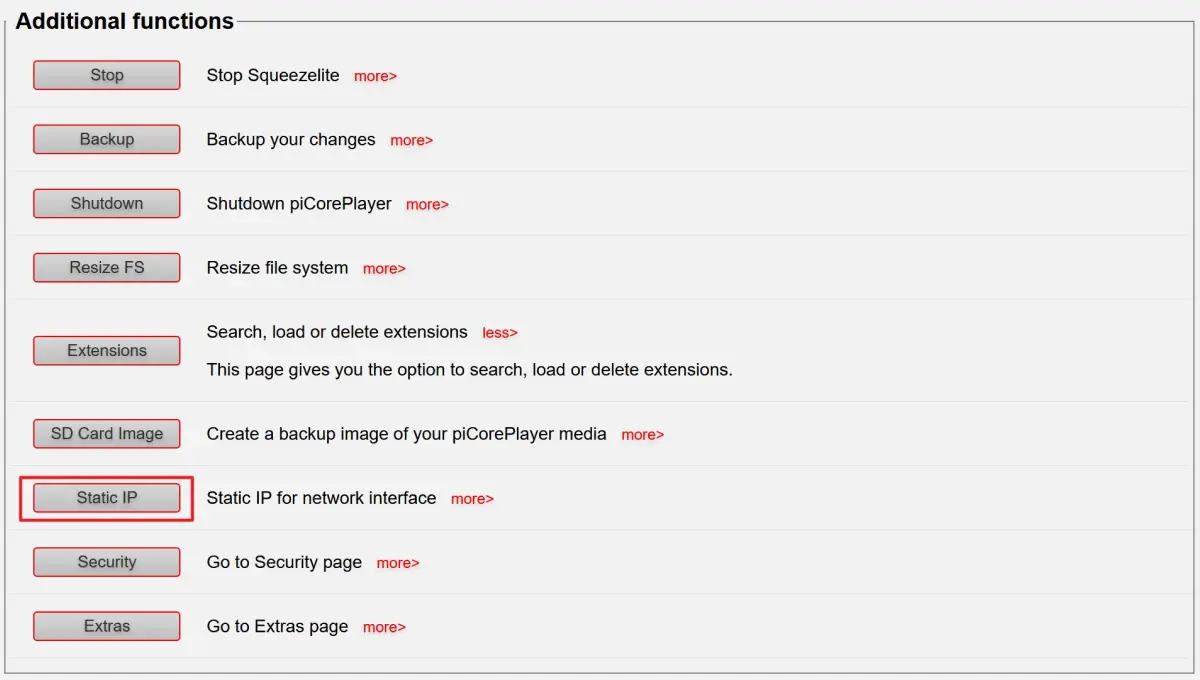1200x680 pixels.
Task: Click the Backup button
Action: tap(107, 139)
